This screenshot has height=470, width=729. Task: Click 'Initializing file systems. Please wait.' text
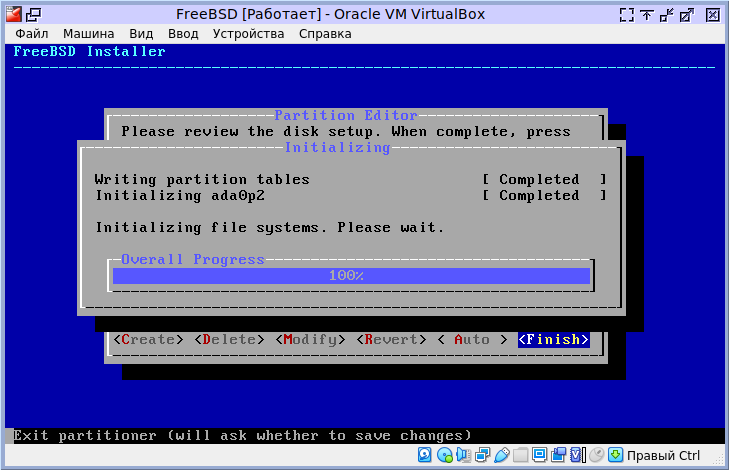click(270, 228)
